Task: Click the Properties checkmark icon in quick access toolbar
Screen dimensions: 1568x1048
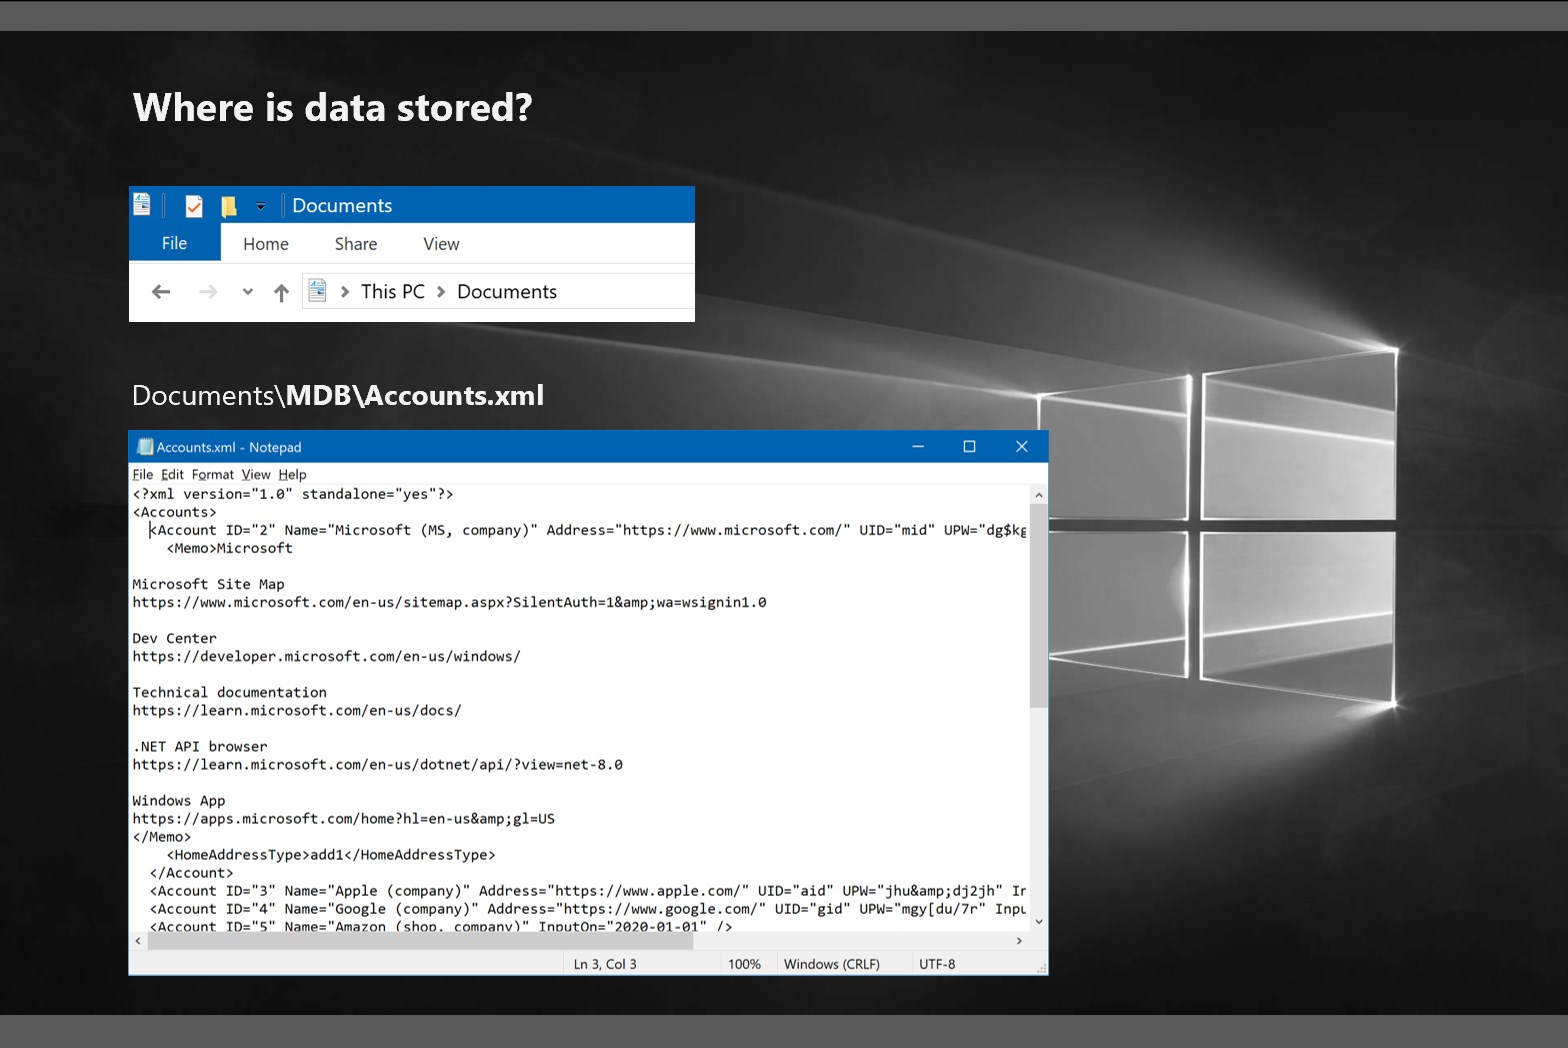Action: (194, 206)
